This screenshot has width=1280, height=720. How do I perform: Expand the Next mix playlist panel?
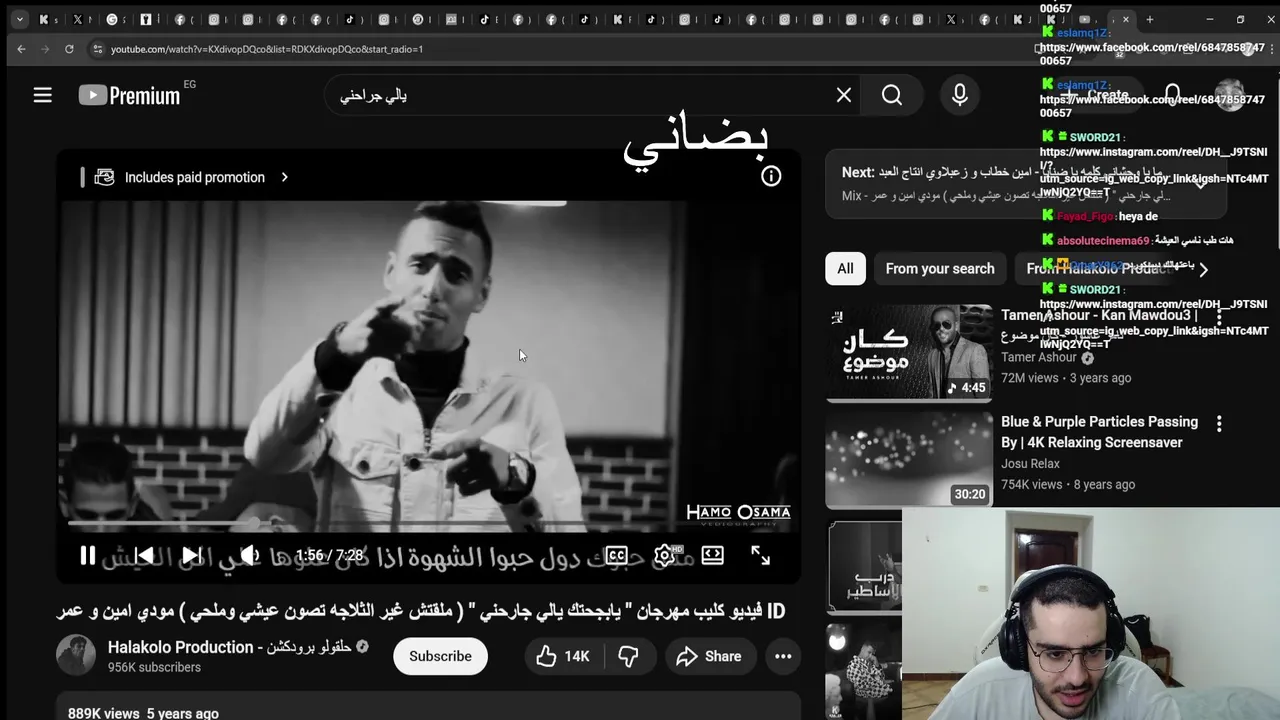(1201, 184)
